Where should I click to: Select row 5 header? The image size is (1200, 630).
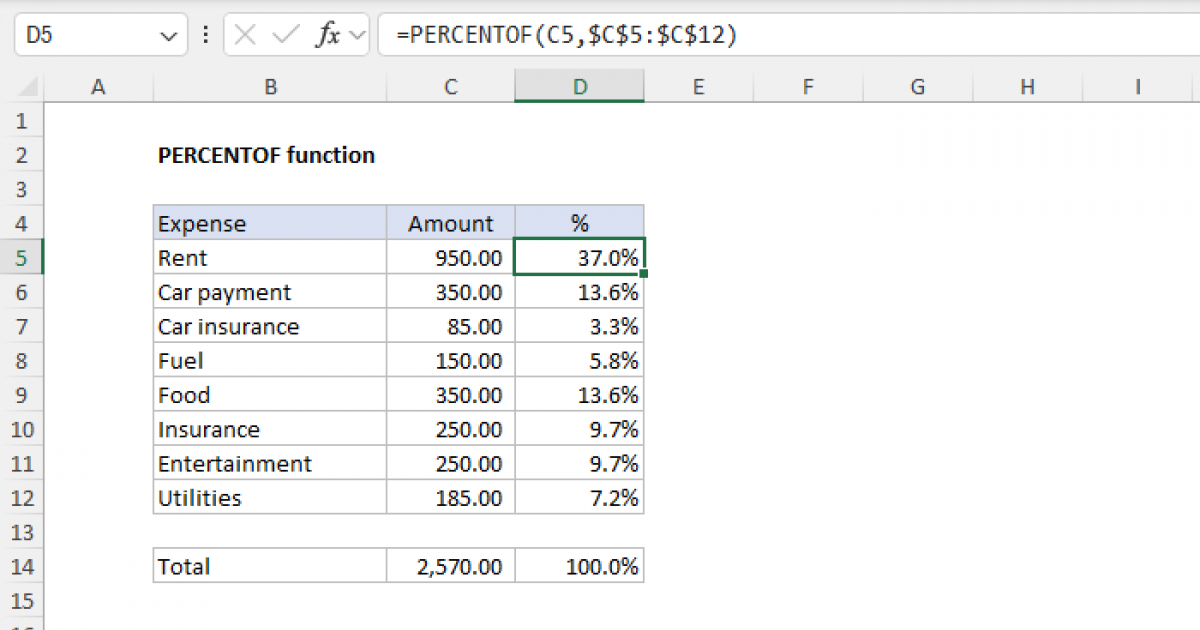[24, 258]
